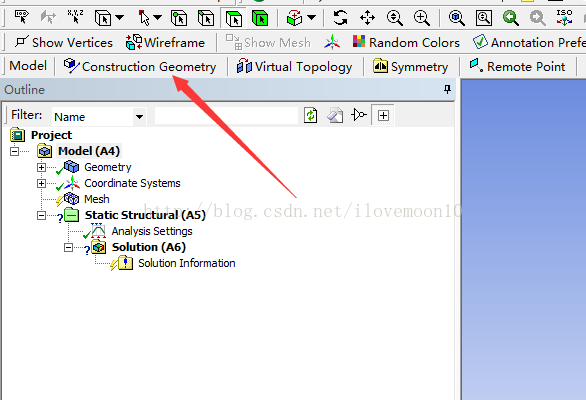This screenshot has width=586, height=400.
Task: Click the Select Type box icon
Action: pyautogui.click(x=103, y=18)
